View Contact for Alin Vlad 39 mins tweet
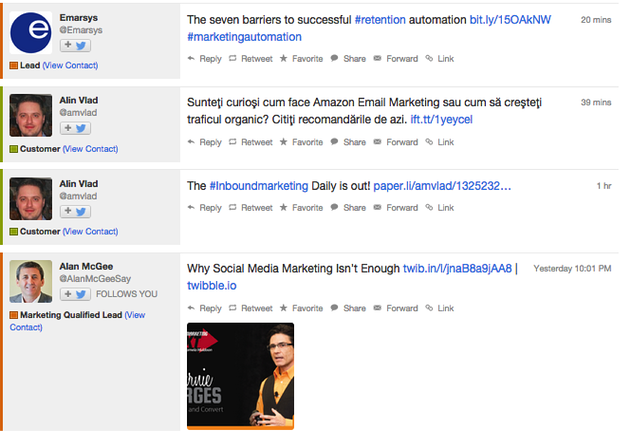This screenshot has width=639, height=431. coord(90,149)
